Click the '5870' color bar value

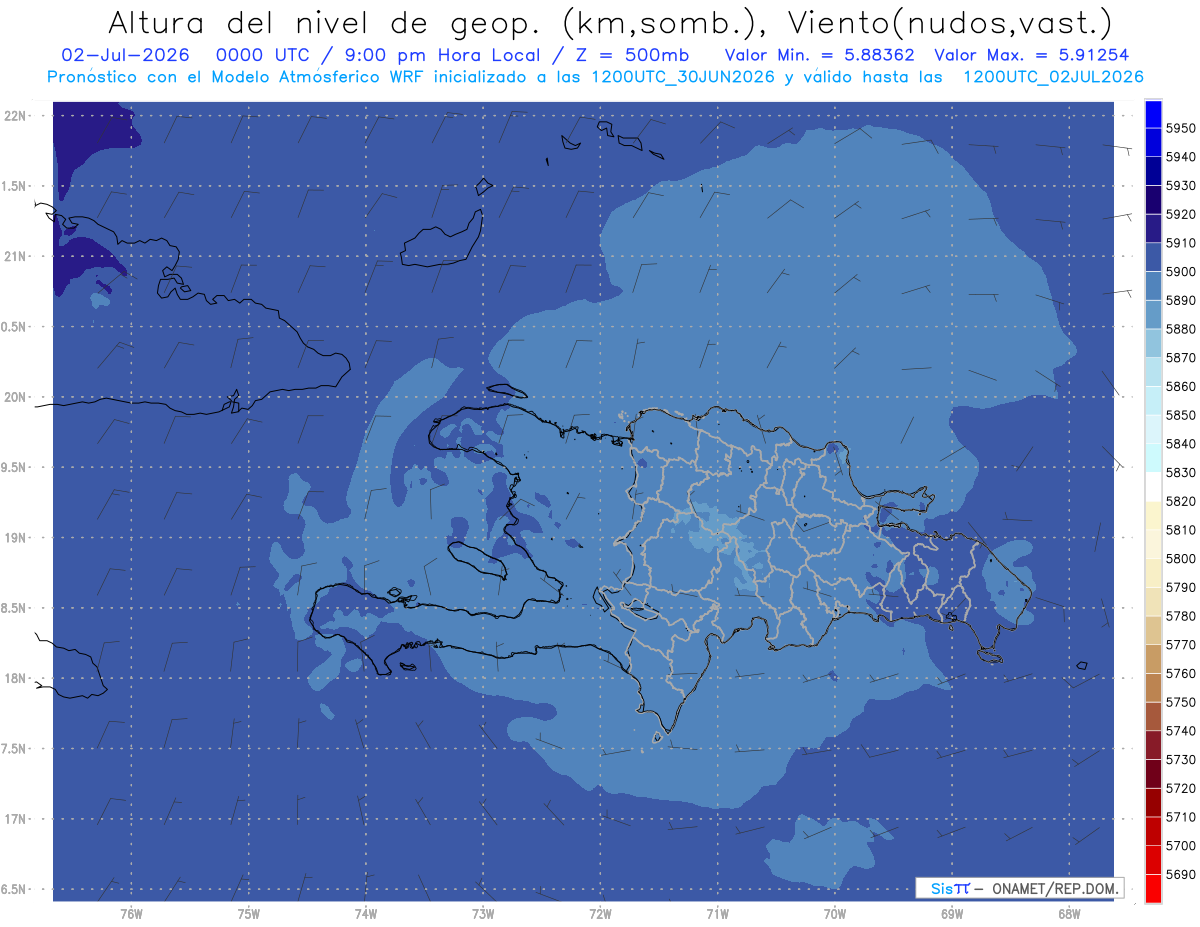point(1180,357)
